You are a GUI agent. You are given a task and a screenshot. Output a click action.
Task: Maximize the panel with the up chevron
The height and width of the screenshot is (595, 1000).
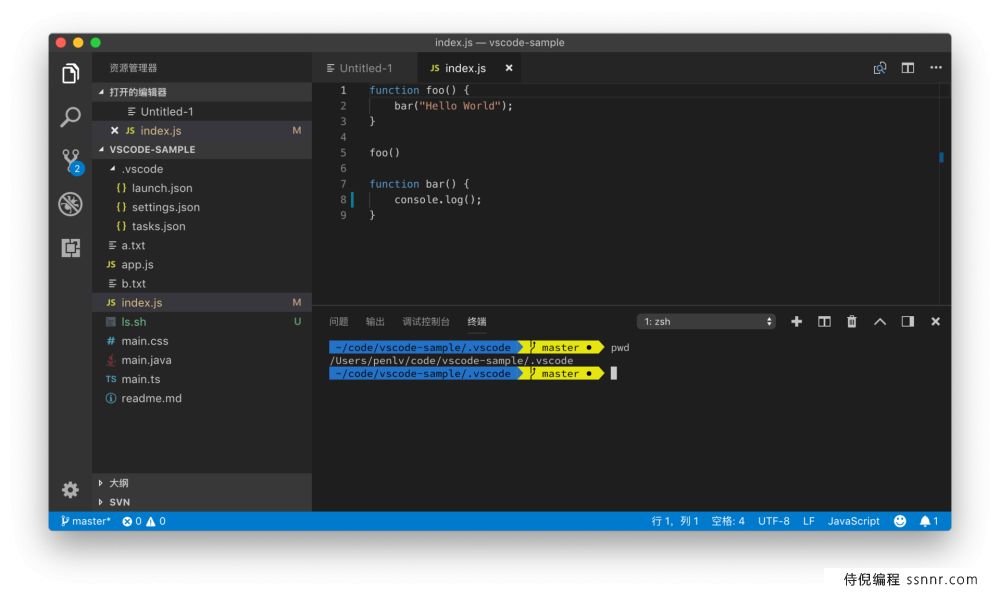tap(879, 321)
